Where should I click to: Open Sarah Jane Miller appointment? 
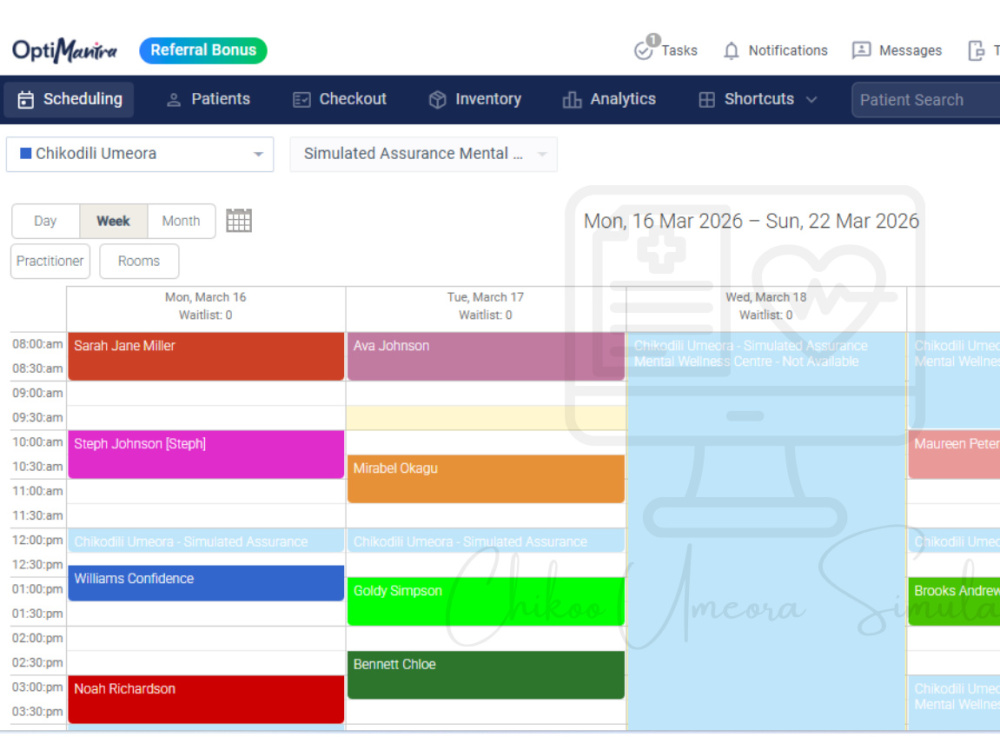point(206,357)
